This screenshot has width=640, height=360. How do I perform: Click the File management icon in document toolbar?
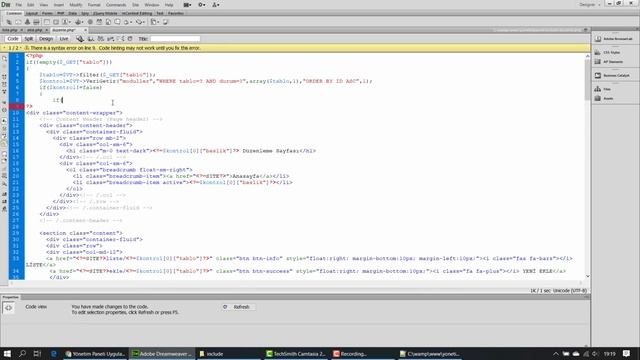(91, 39)
